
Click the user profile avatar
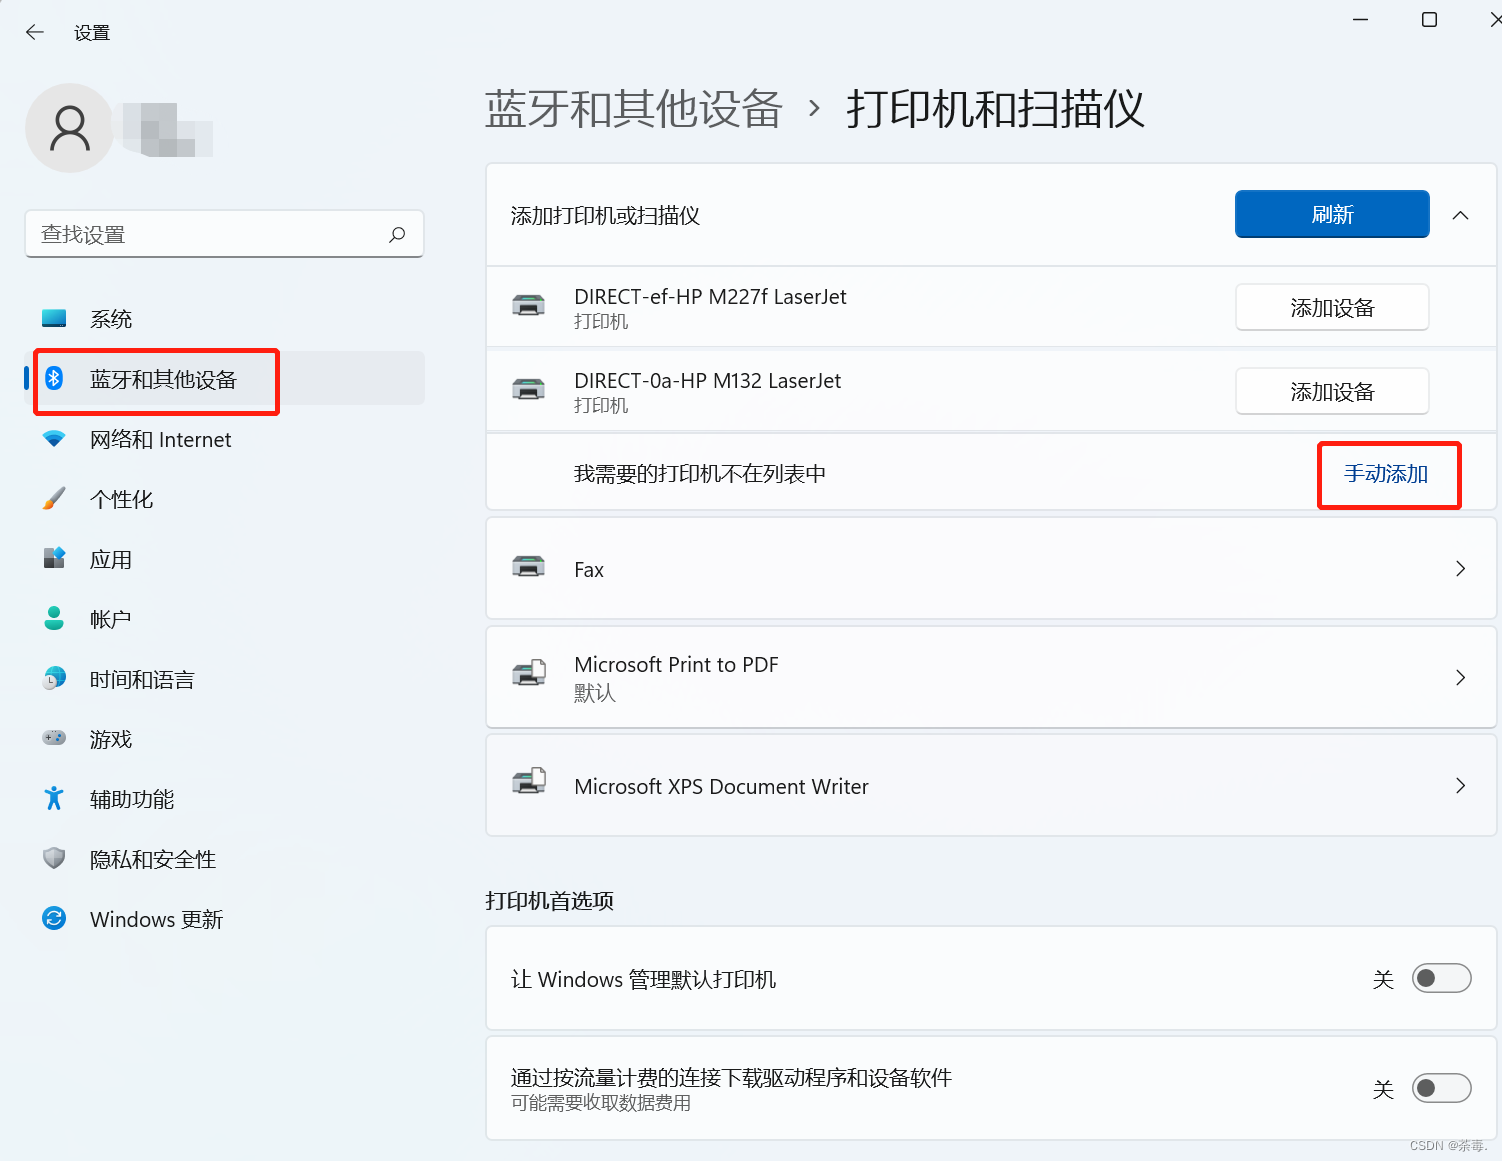click(x=69, y=128)
